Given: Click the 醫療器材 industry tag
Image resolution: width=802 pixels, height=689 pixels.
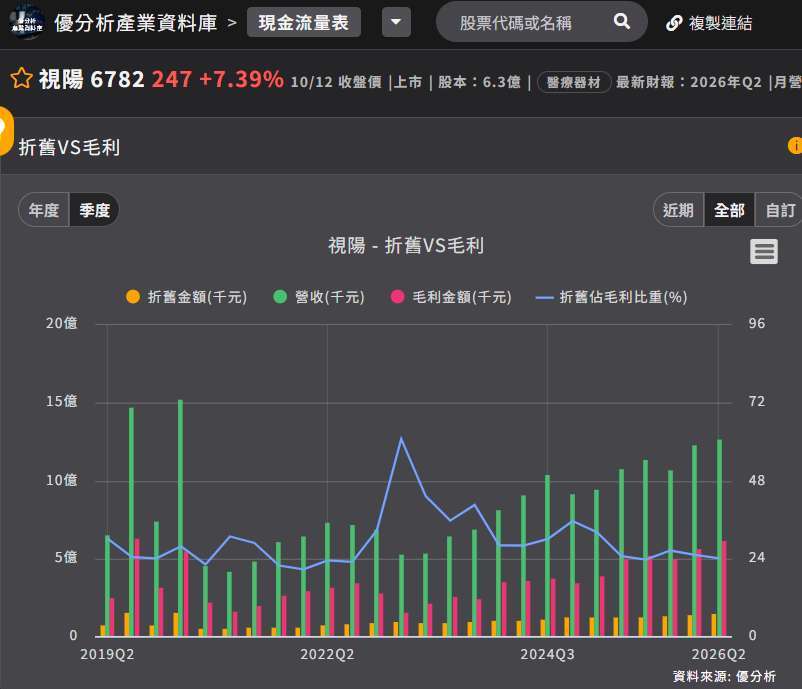Looking at the screenshot, I should tap(573, 82).
